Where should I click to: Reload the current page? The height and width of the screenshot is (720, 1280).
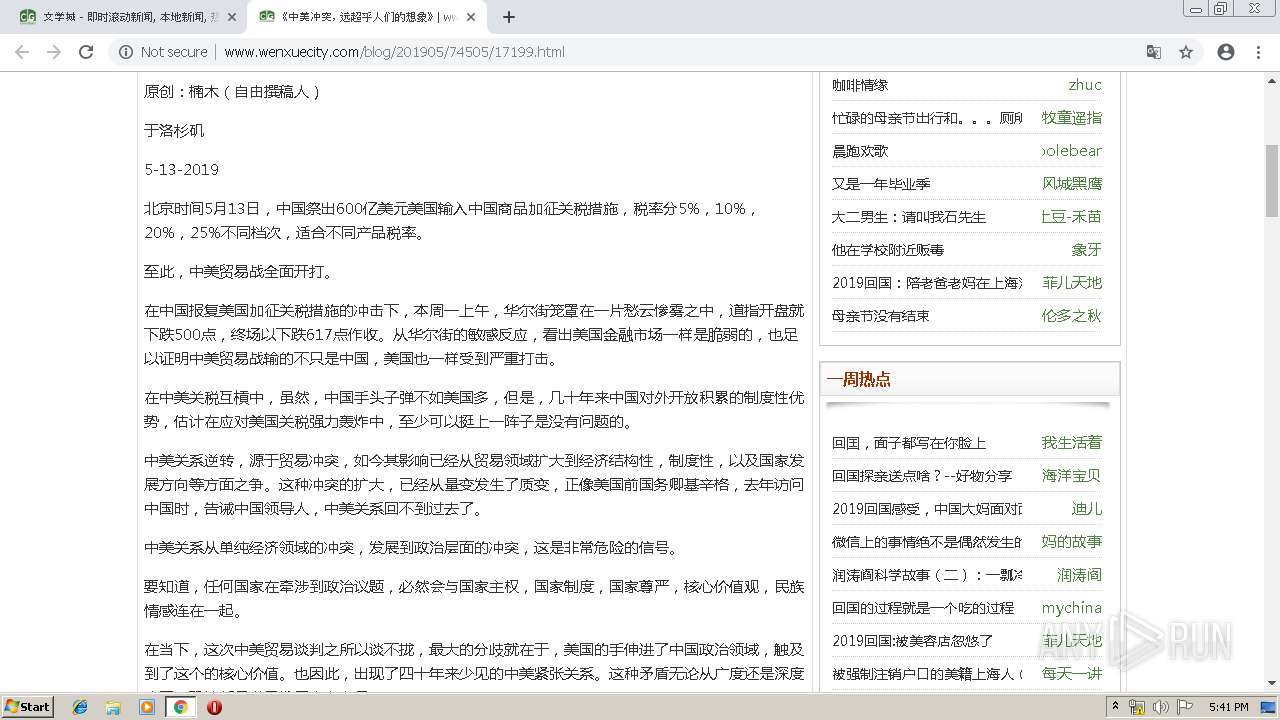click(x=86, y=52)
